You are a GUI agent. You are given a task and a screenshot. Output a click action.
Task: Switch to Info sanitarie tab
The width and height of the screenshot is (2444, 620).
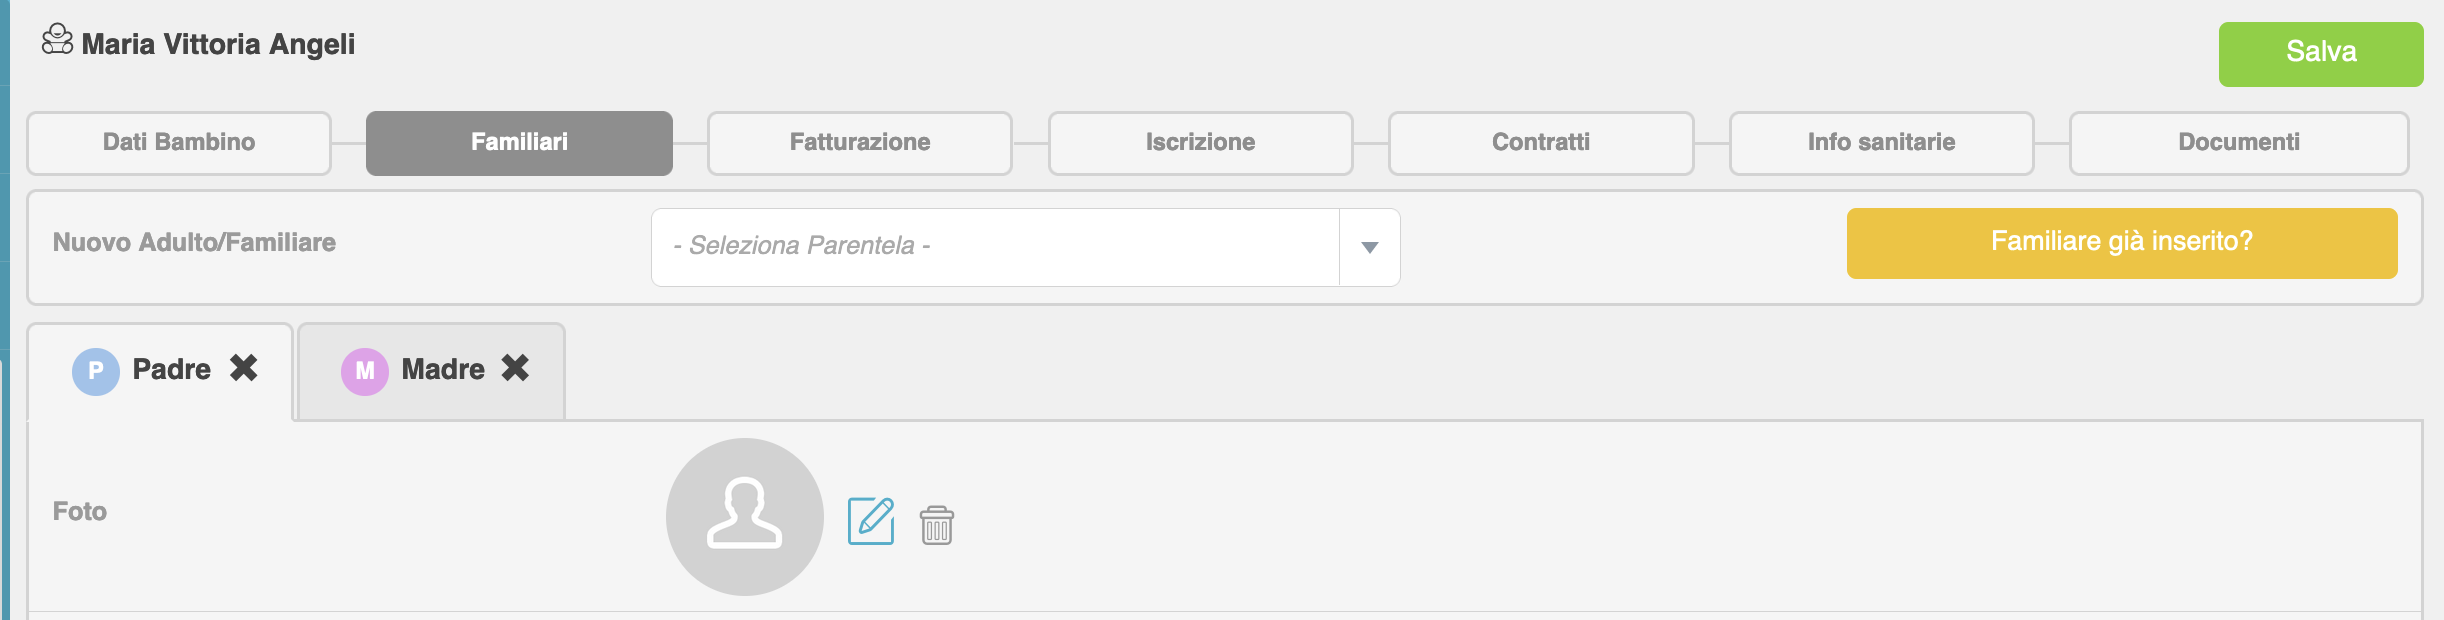pos(1881,143)
